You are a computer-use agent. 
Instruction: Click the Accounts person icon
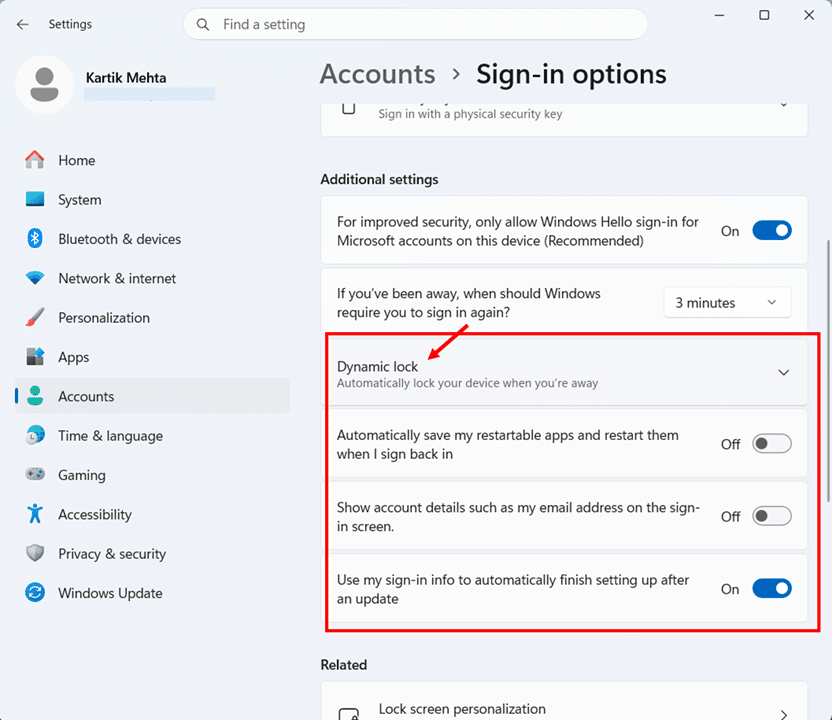coord(35,396)
